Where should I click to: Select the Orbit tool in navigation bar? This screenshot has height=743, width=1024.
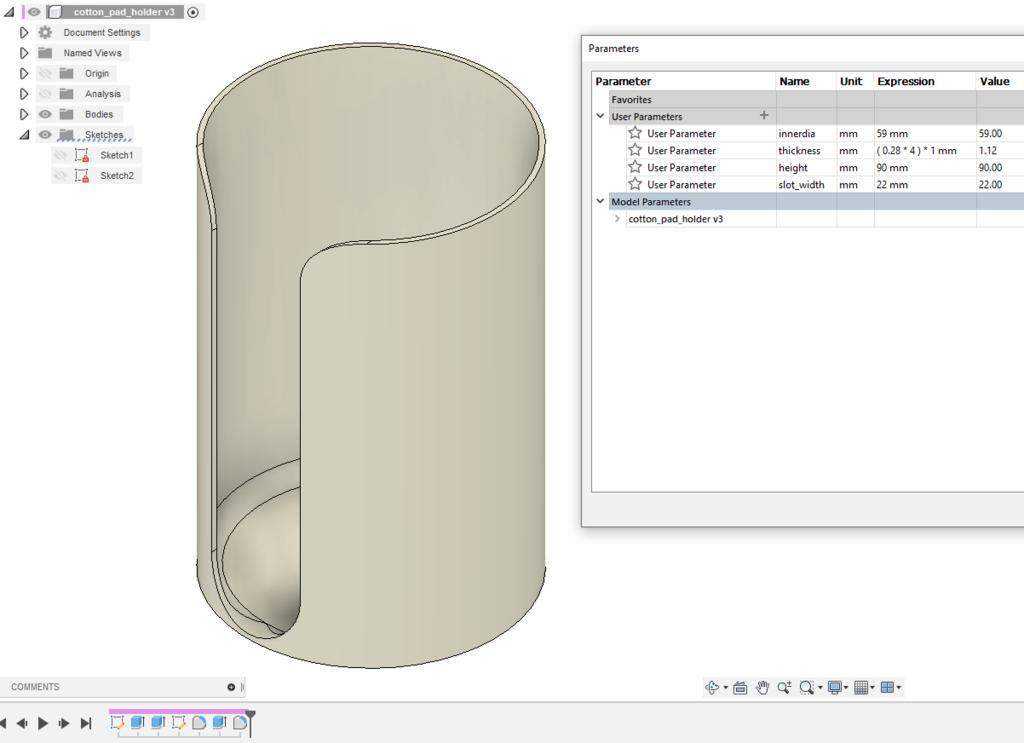(712, 688)
